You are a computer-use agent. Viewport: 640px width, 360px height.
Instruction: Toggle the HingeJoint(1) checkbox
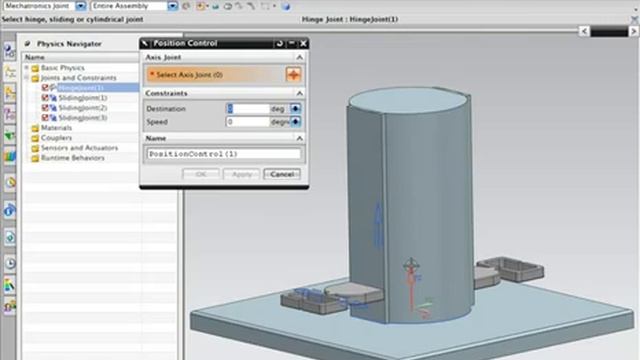[45, 87]
